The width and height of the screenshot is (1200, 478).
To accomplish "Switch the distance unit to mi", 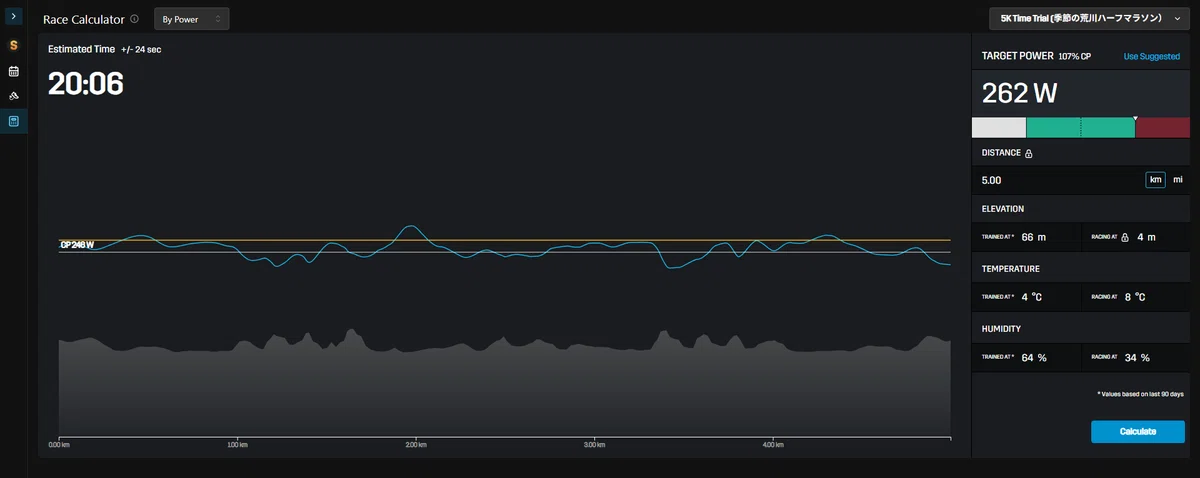I will click(1177, 180).
